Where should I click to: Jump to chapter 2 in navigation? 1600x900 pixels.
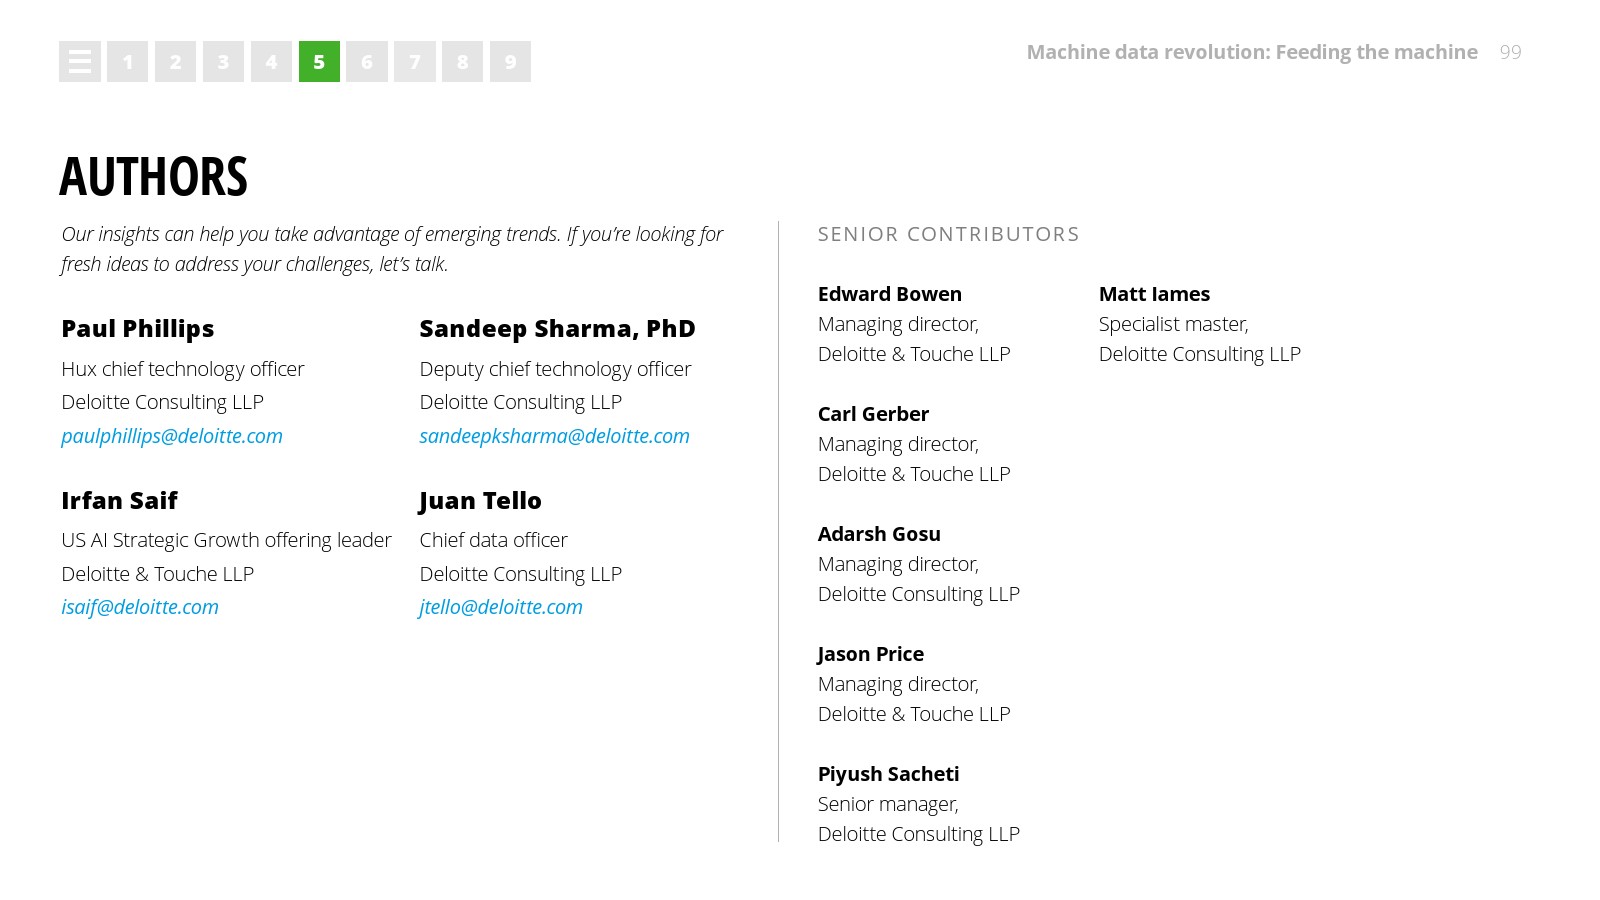(175, 62)
